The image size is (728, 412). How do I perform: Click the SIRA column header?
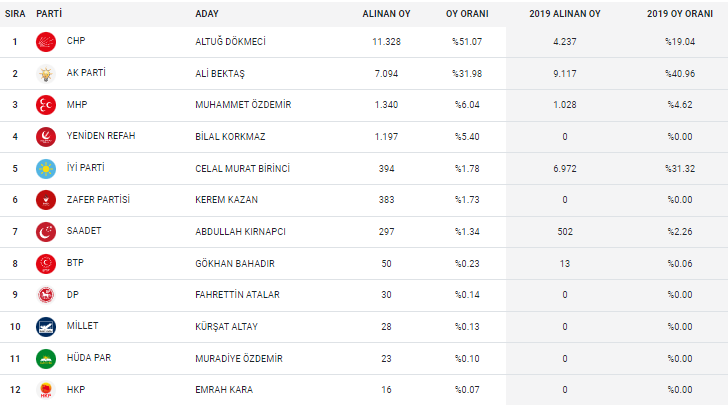click(x=15, y=14)
